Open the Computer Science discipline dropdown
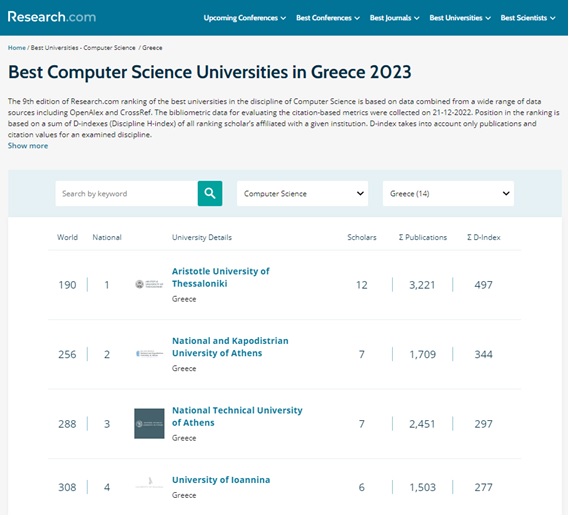569x518 pixels. click(302, 193)
